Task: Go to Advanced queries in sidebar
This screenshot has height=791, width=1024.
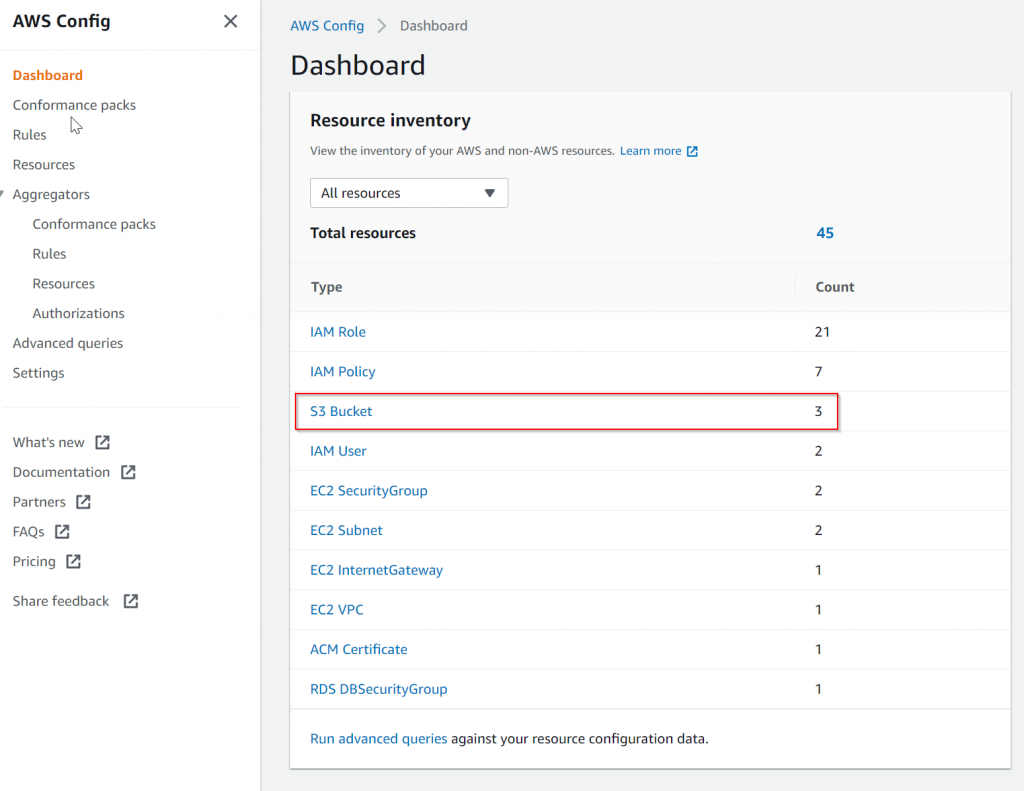Action: click(x=68, y=343)
